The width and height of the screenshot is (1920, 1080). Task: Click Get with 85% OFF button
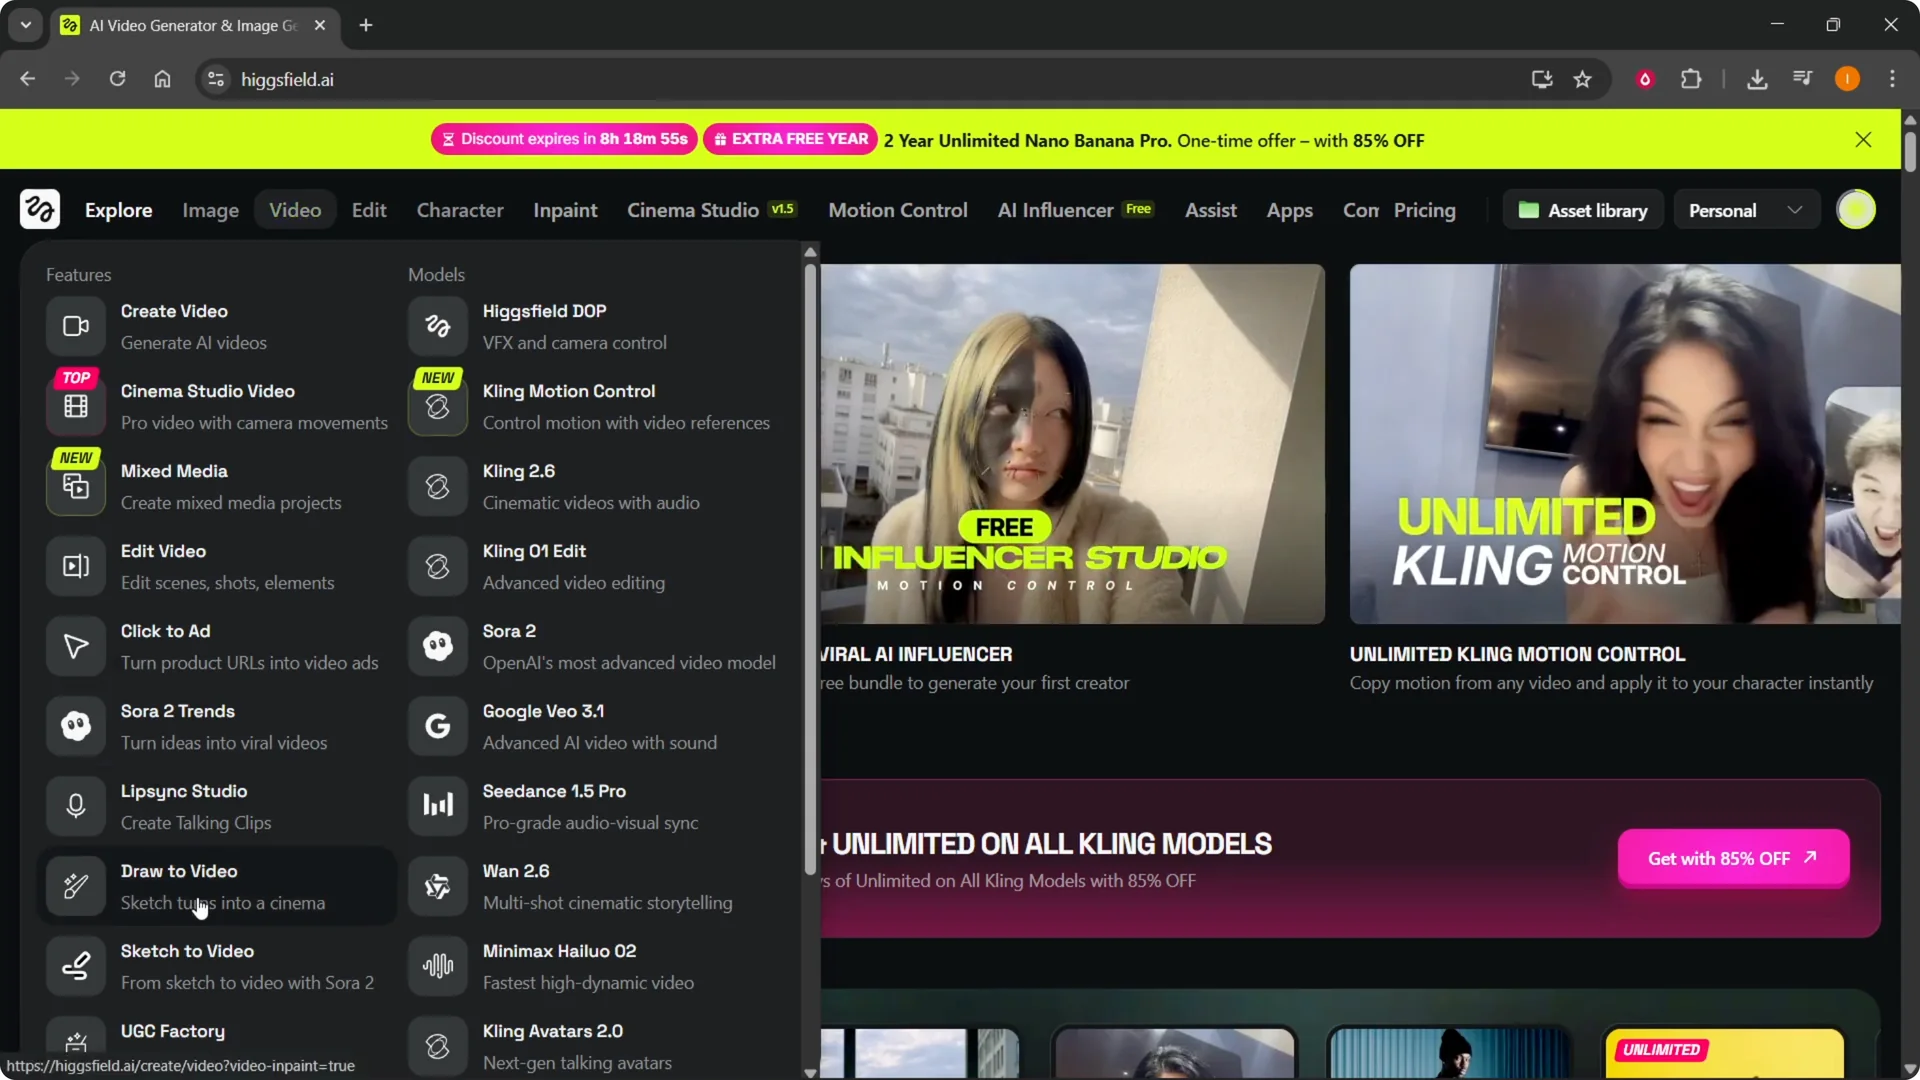click(x=1732, y=858)
